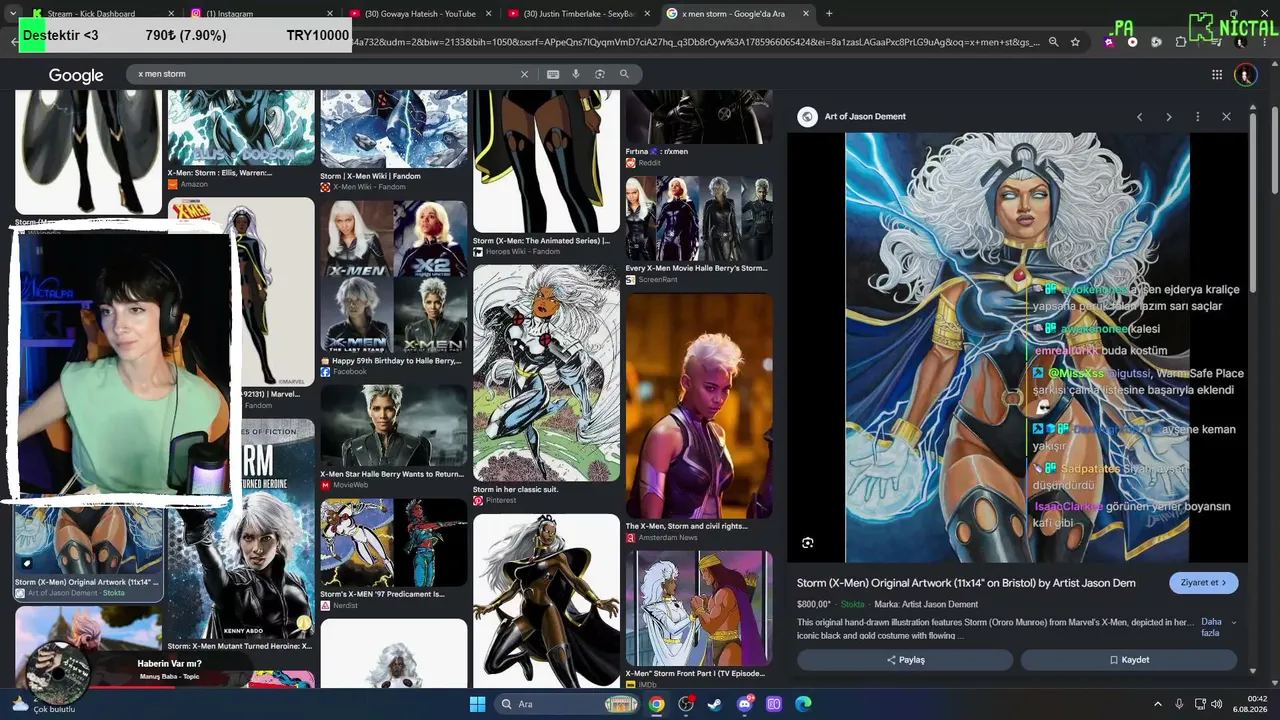Open Steam from the taskbar
Viewport: 1280px width, 720px height.
point(714,704)
